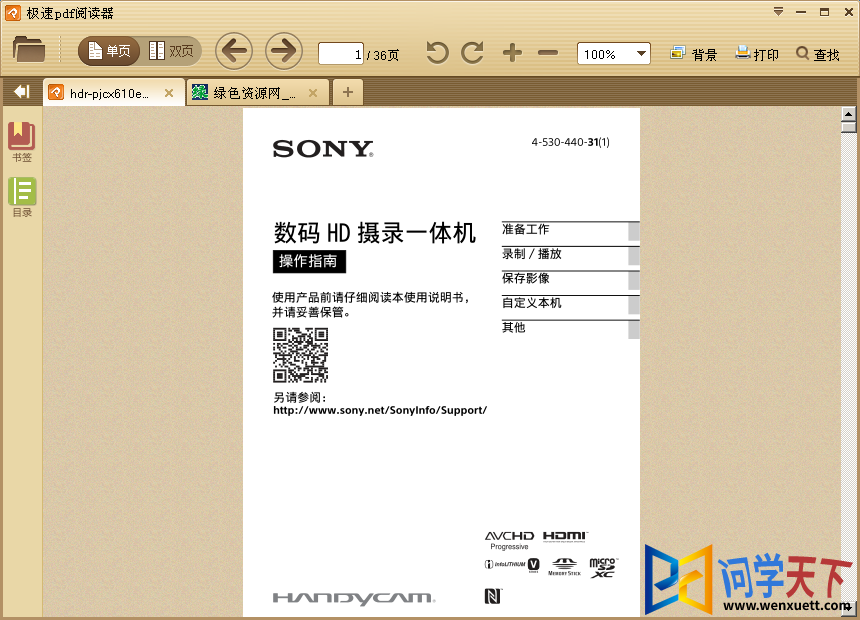Close the hdr-pjcx610e tab
Image resolution: width=860 pixels, height=620 pixels.
click(169, 93)
